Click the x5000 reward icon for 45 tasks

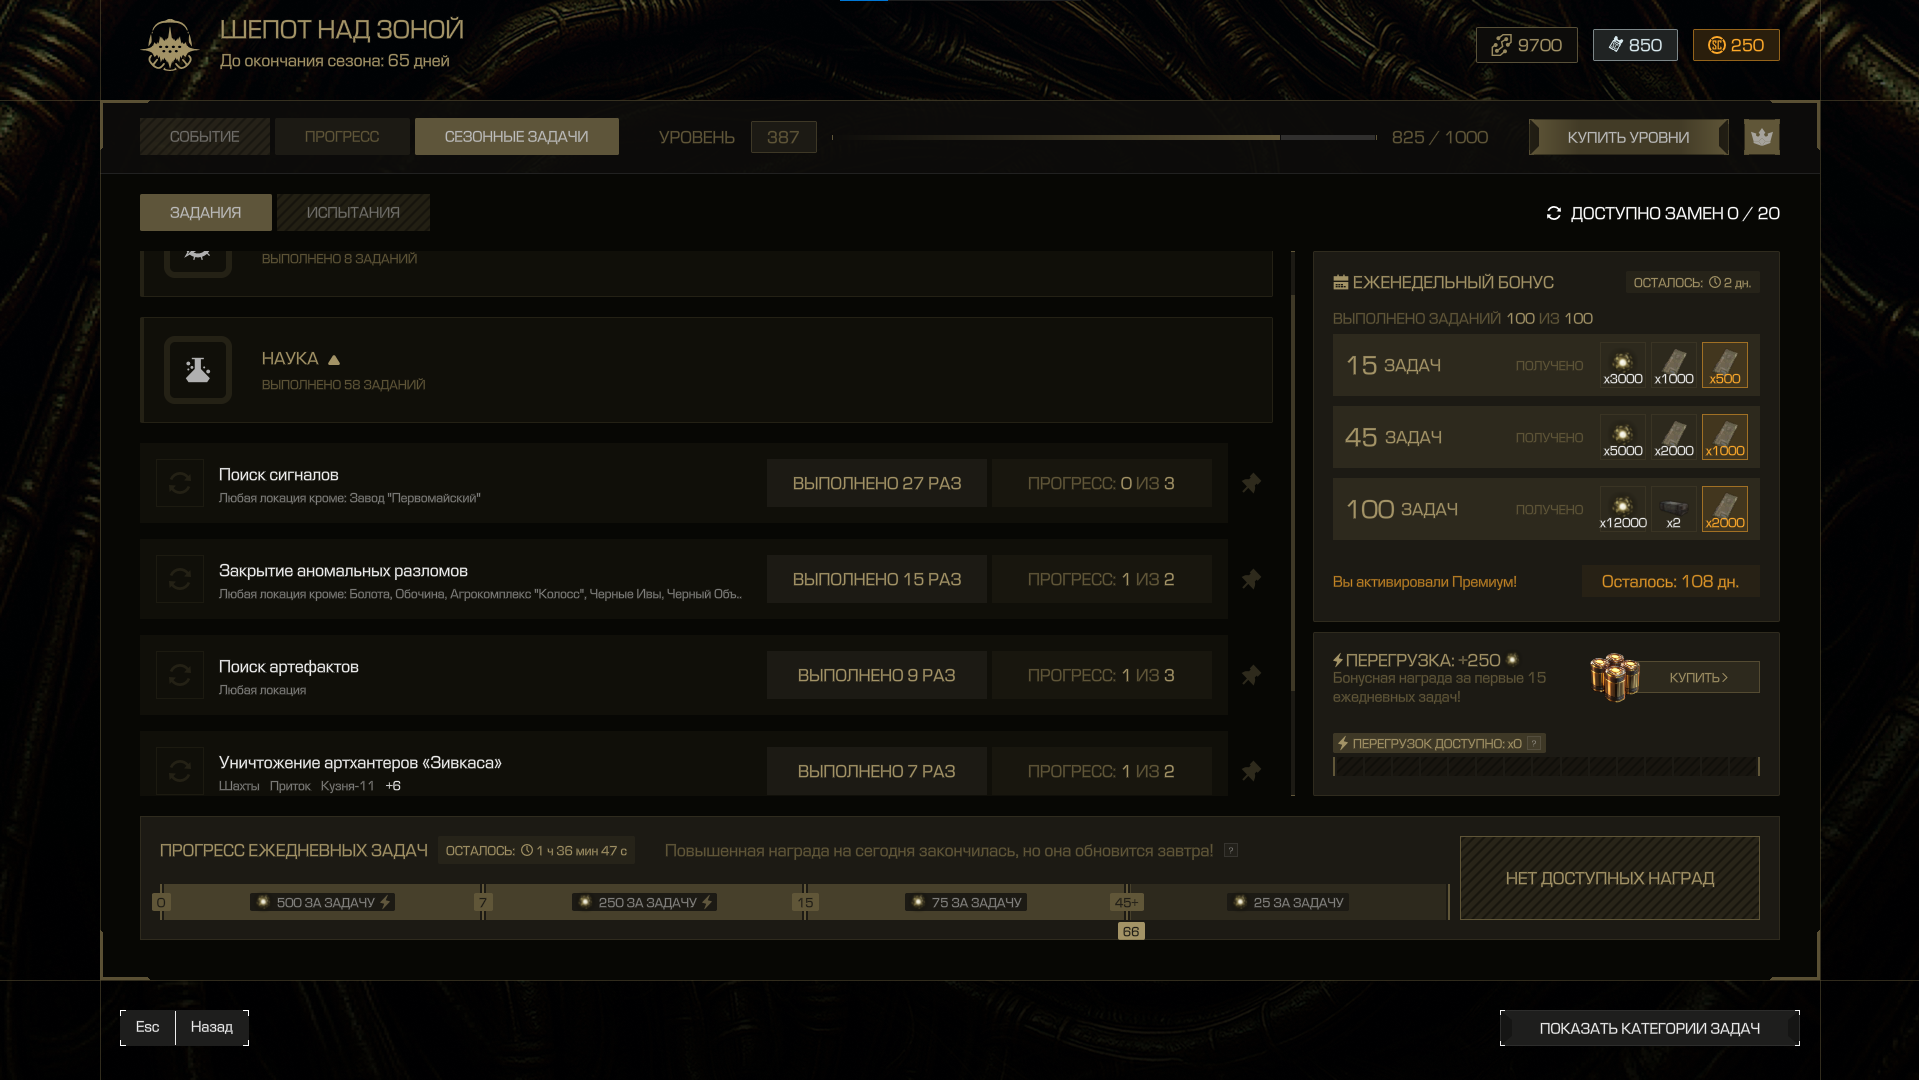[x=1622, y=437]
